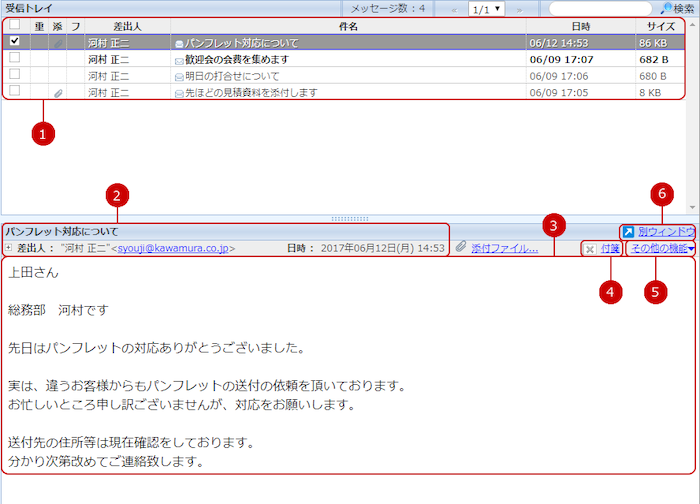The image size is (700, 504).
Task: Click envelope icon of 歓迎会の会費を集めます
Action: coord(179,60)
